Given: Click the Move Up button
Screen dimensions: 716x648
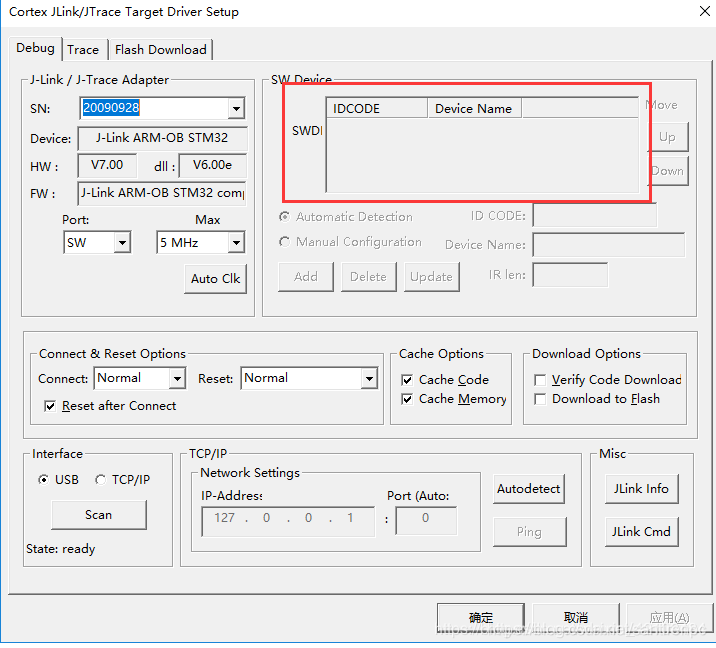Looking at the screenshot, I should point(667,137).
